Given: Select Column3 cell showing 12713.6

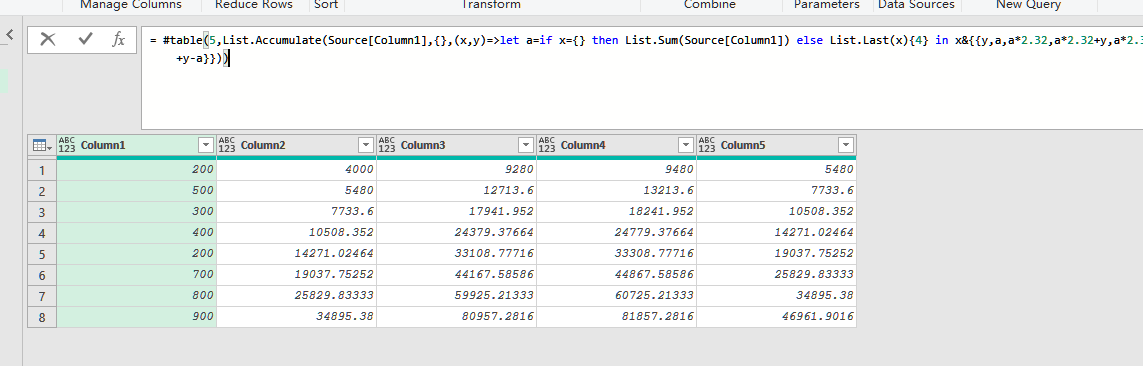Looking at the screenshot, I should [x=456, y=191].
